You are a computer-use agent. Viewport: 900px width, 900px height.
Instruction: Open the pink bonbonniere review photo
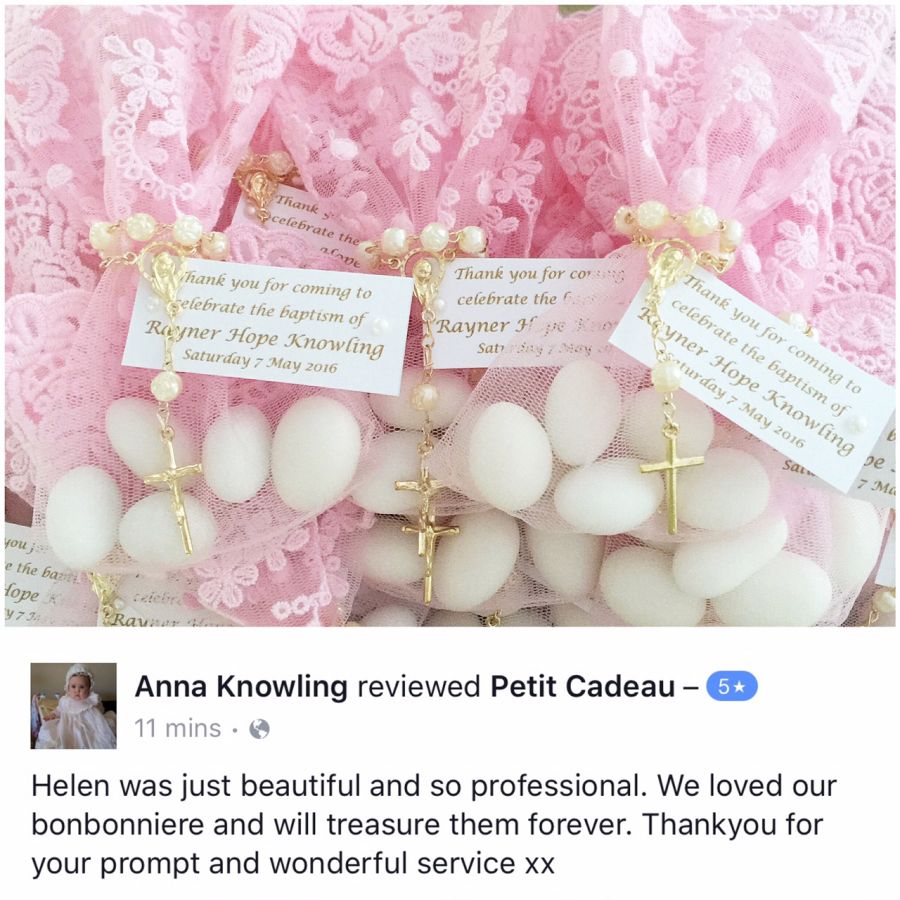[450, 316]
